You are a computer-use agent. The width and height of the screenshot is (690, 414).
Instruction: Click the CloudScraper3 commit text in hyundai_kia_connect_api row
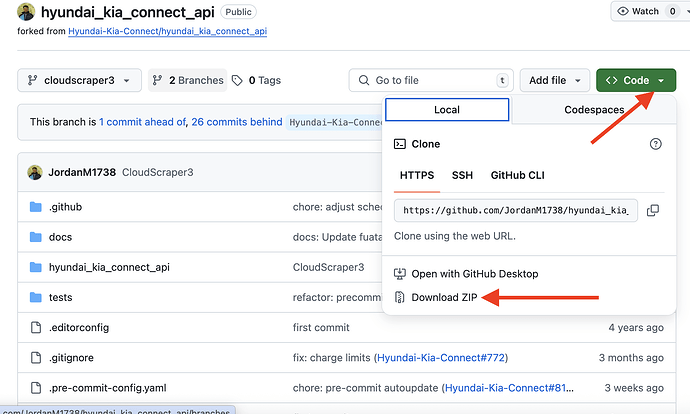point(329,267)
